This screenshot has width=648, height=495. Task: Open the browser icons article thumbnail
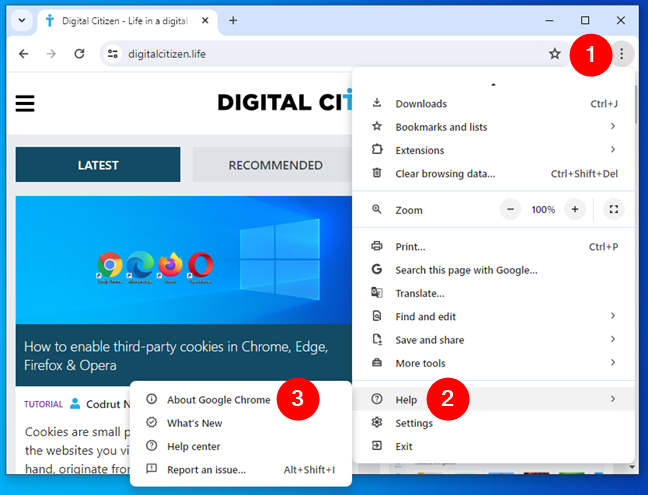(183, 260)
